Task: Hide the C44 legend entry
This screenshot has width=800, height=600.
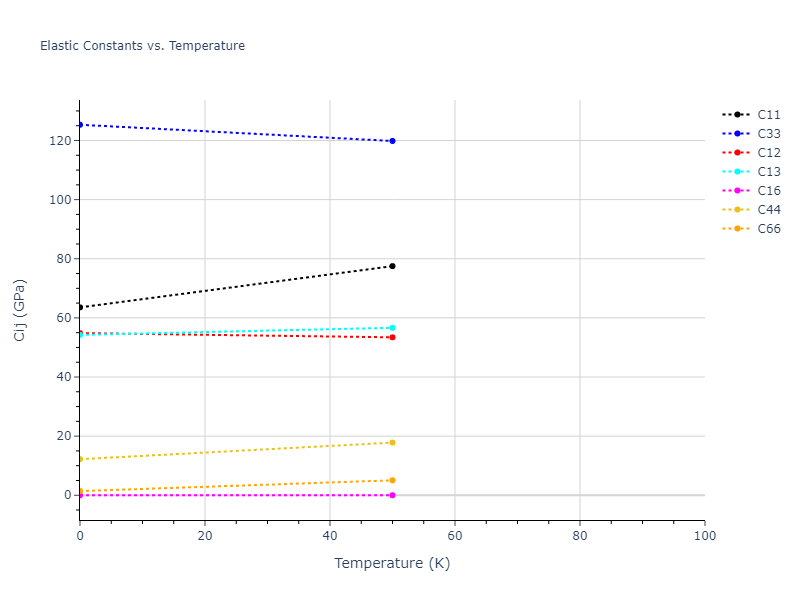Action: coord(768,210)
